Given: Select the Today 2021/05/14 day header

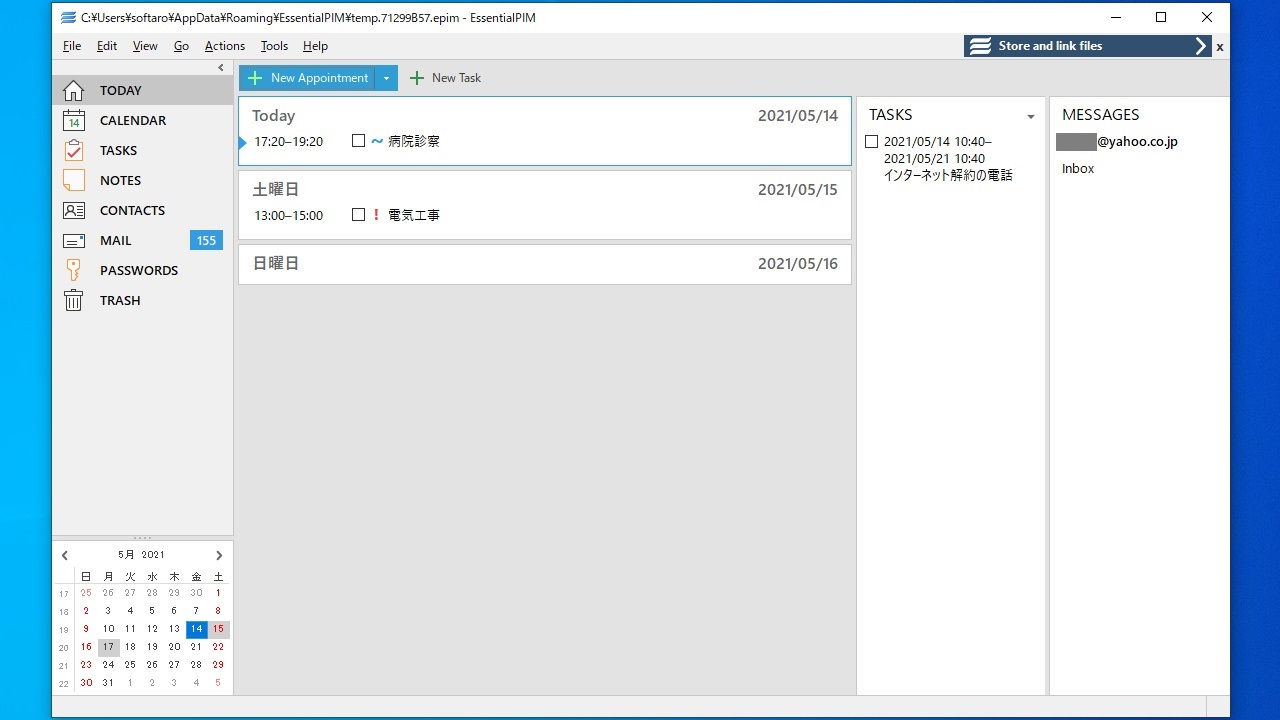Looking at the screenshot, I should 545,116.
